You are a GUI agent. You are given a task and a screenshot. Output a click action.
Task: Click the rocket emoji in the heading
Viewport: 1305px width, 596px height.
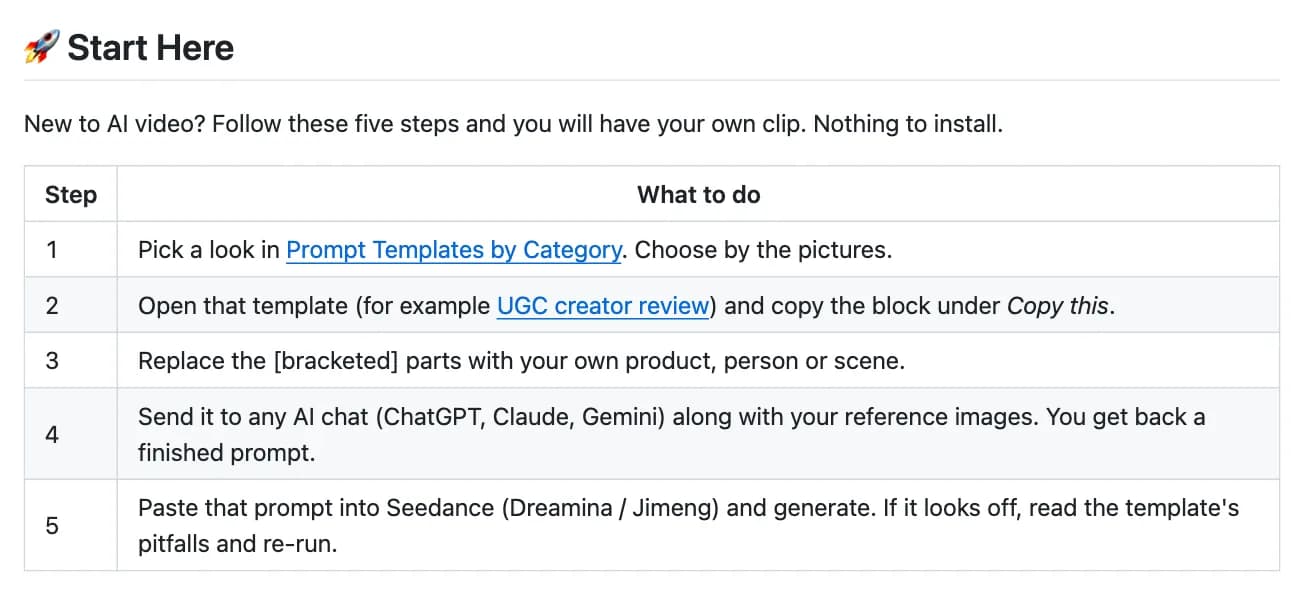(x=42, y=47)
